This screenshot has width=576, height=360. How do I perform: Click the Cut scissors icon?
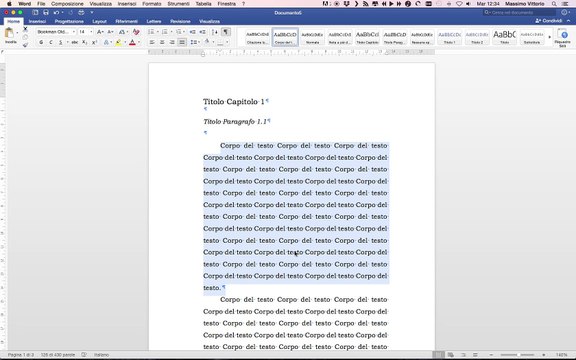25,29
